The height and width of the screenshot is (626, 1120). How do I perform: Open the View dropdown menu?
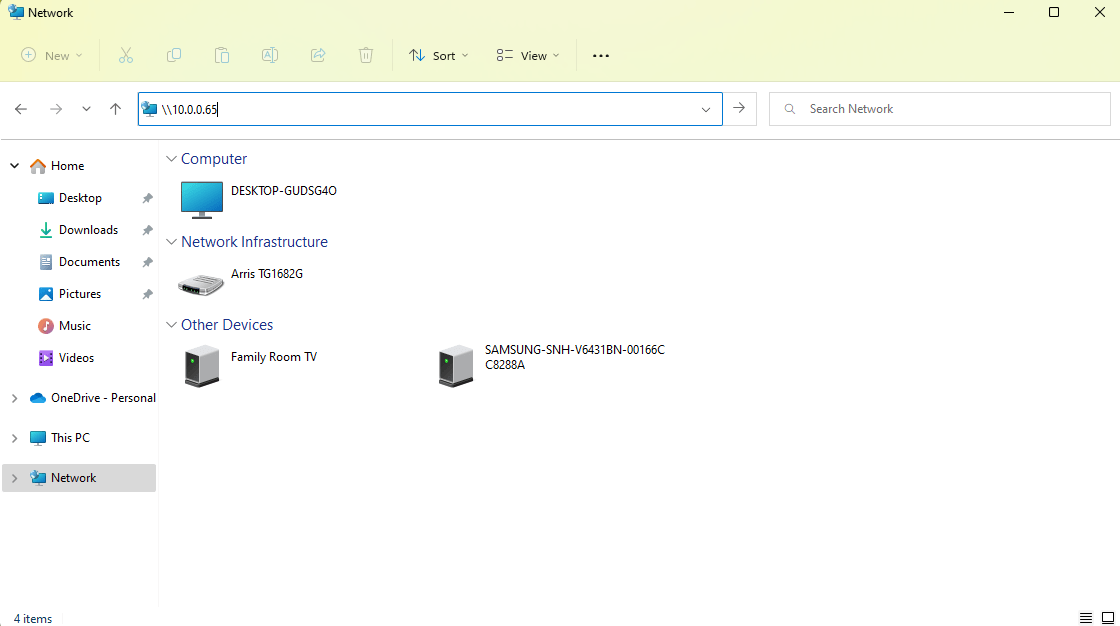coord(528,56)
